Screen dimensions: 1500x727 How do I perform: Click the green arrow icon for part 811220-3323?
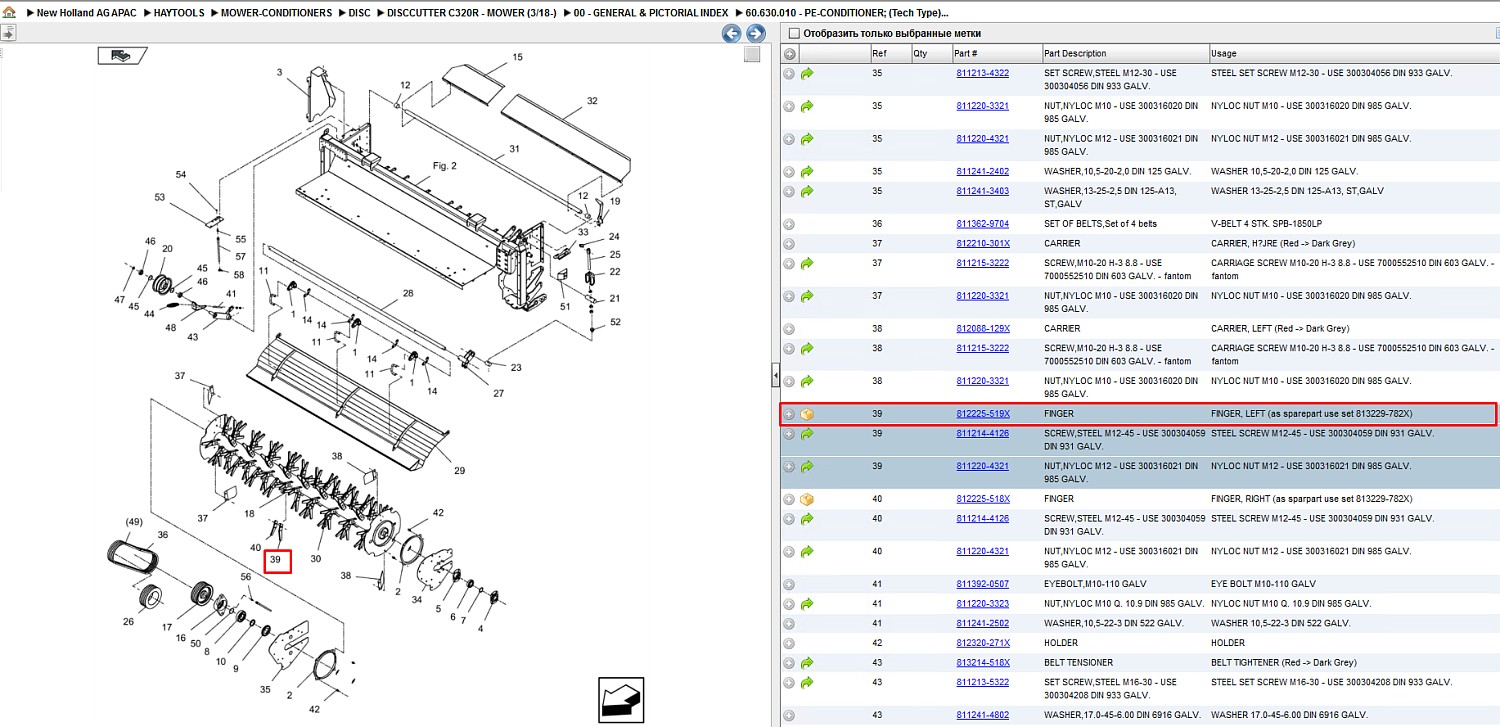(807, 604)
